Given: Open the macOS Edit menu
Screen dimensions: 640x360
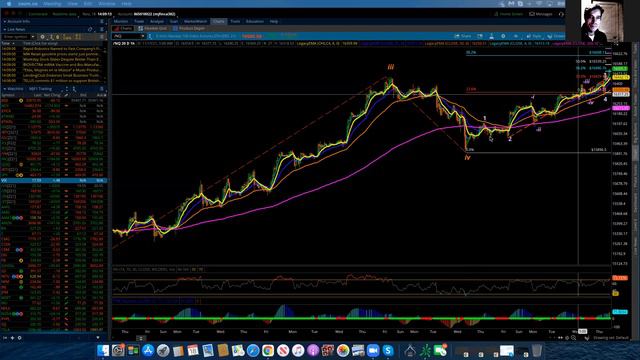Looking at the screenshot, I should [88, 4].
